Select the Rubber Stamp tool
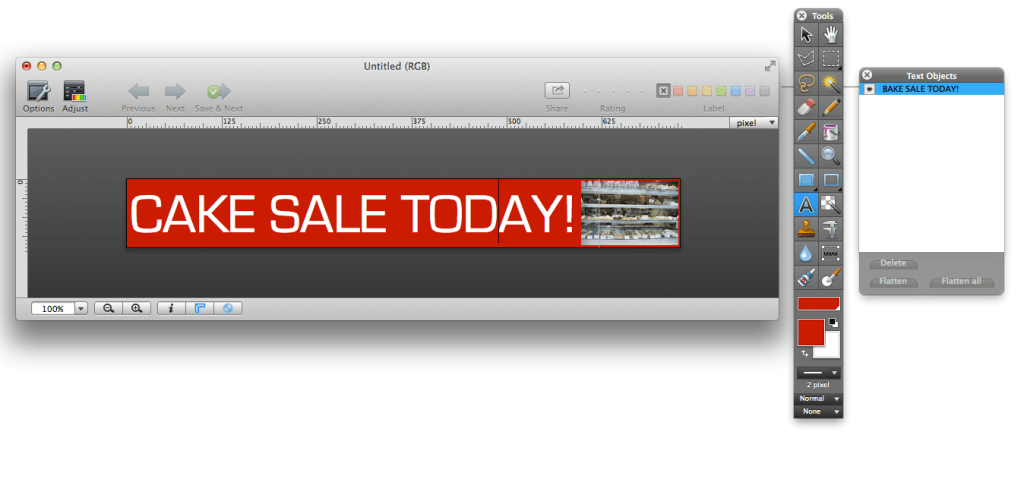Viewport: 1024px width, 485px height. point(806,229)
